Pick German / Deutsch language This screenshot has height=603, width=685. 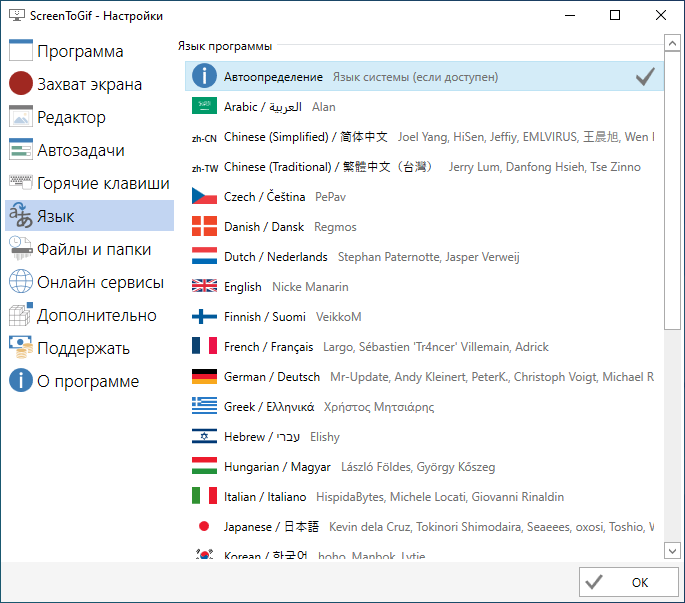coord(424,376)
